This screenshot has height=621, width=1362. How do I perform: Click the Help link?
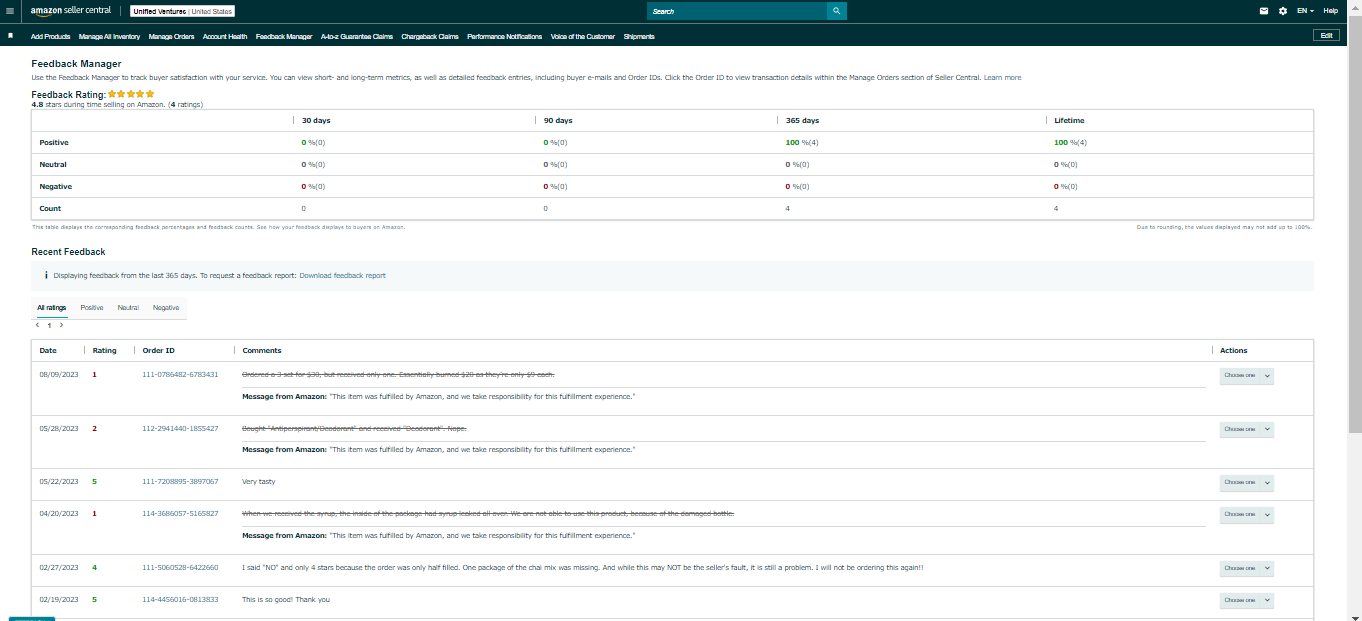pyautogui.click(x=1330, y=11)
